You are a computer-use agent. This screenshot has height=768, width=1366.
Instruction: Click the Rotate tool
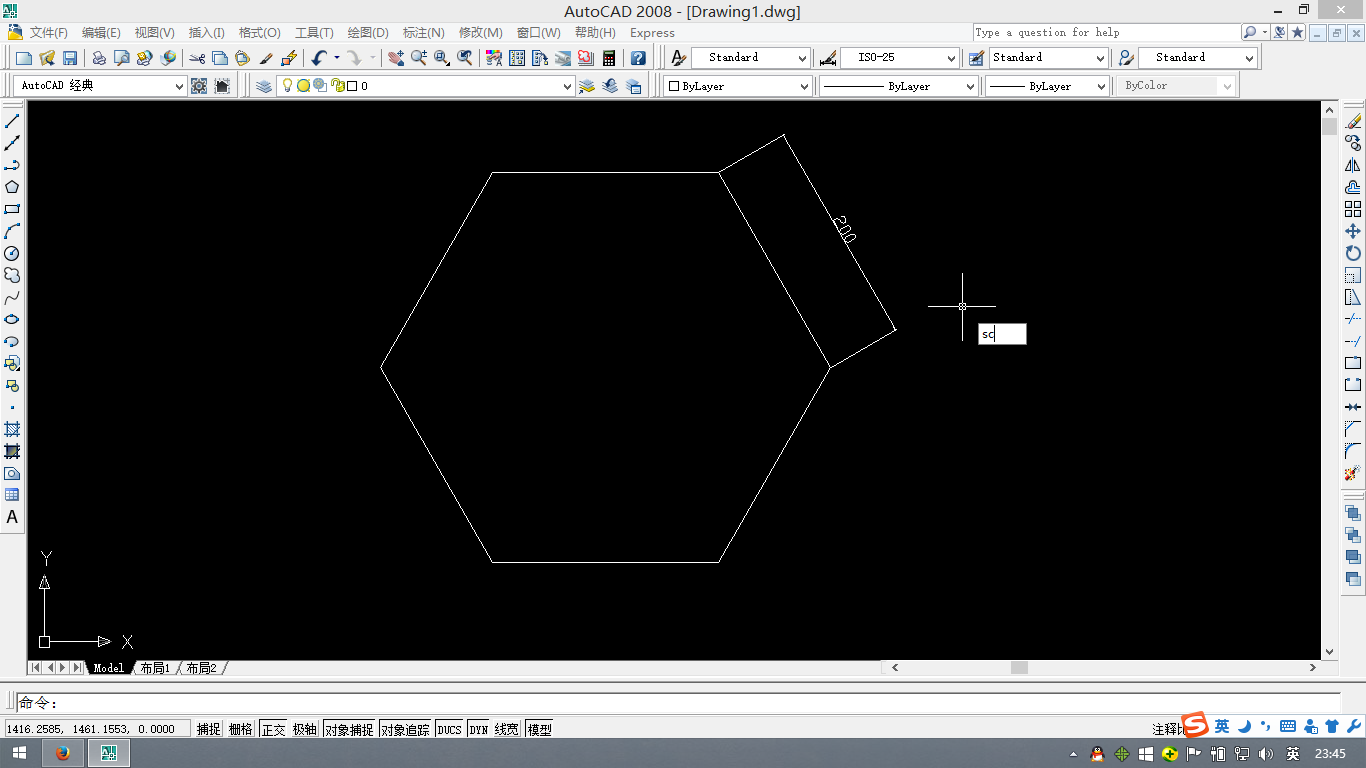tap(1353, 253)
